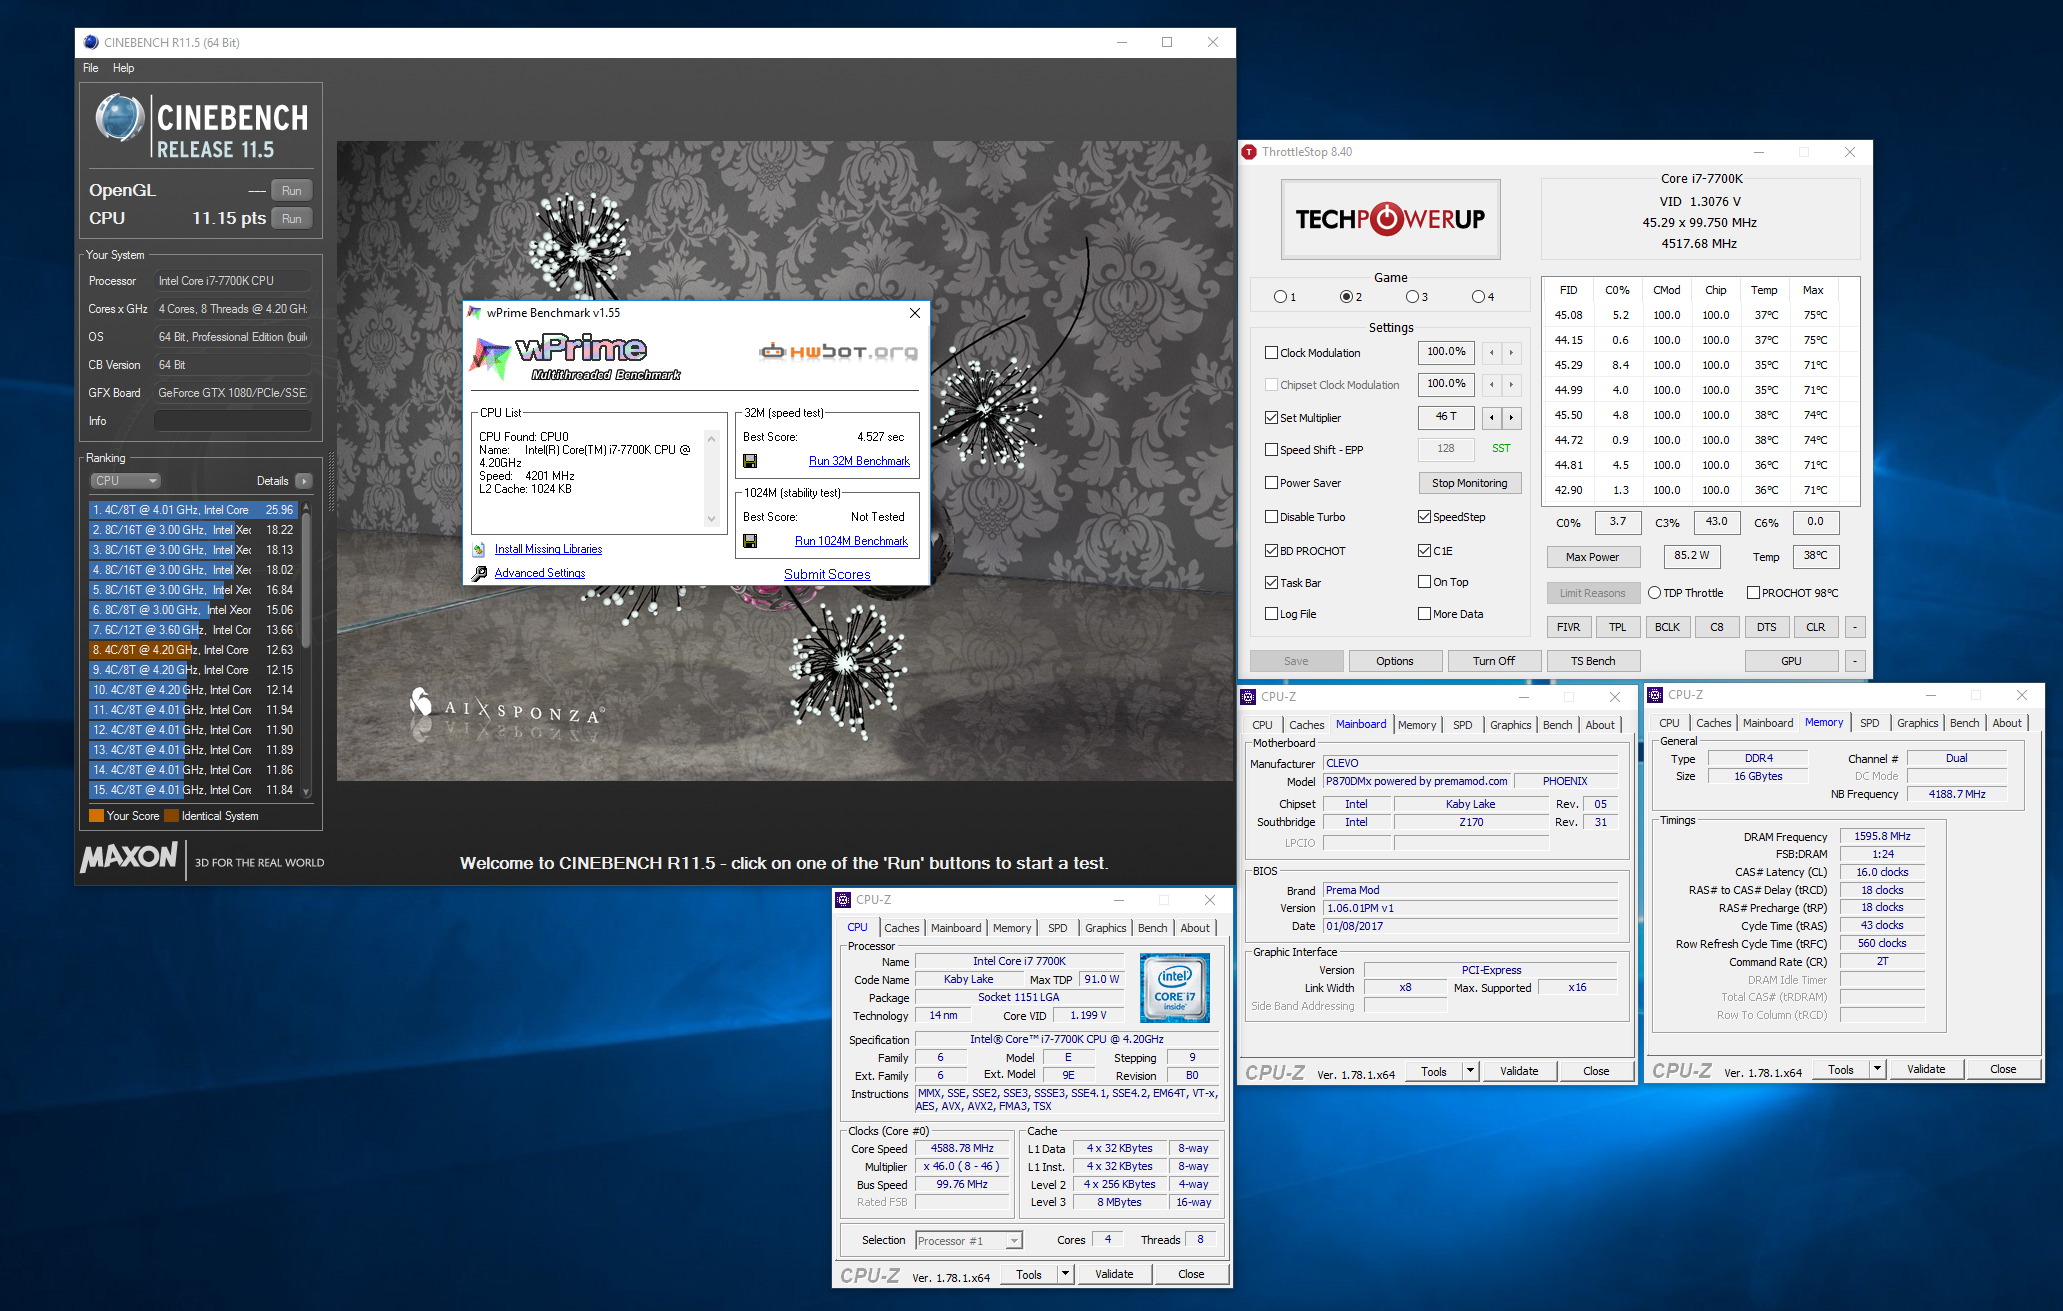Click the Run 32M Benchmark link
The height and width of the screenshot is (1311, 2063).
[859, 461]
